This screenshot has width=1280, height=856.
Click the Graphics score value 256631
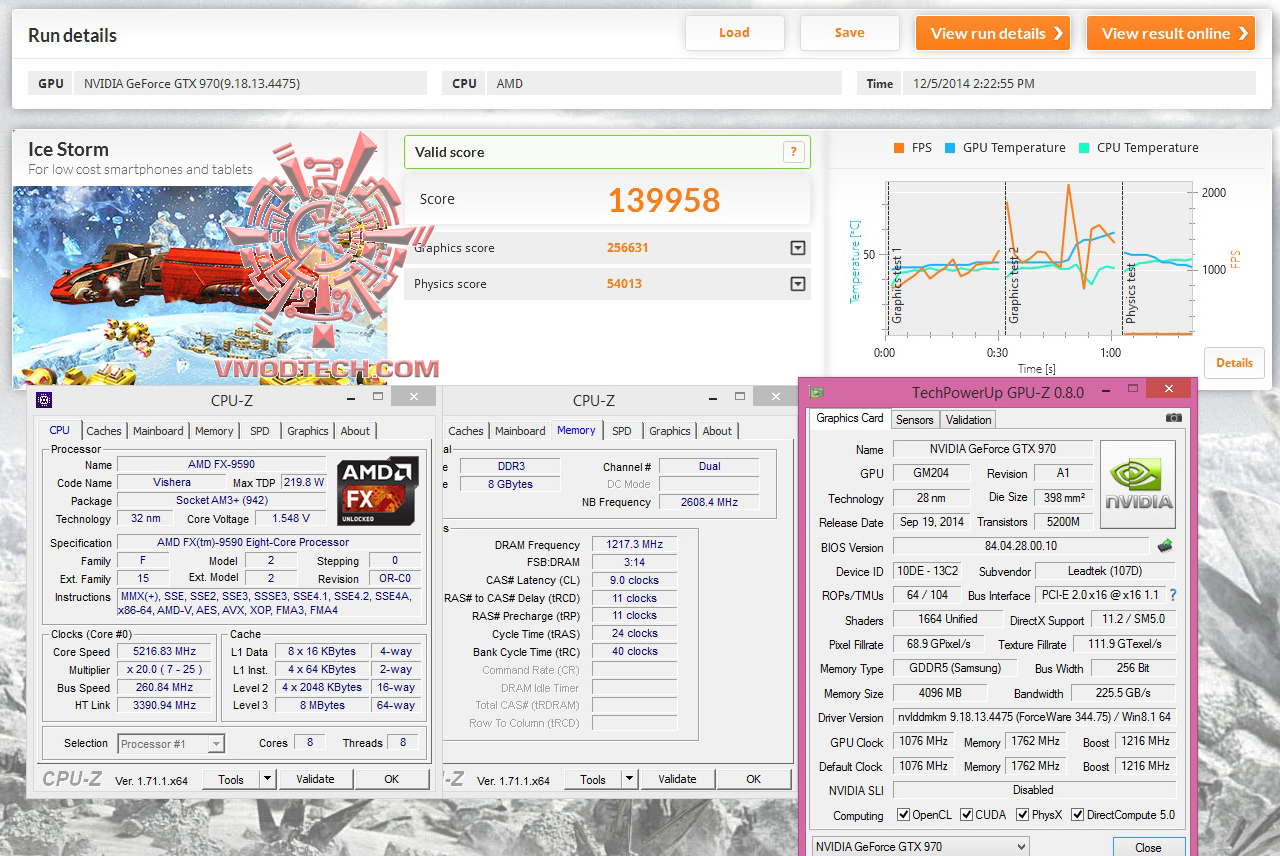tap(626, 248)
